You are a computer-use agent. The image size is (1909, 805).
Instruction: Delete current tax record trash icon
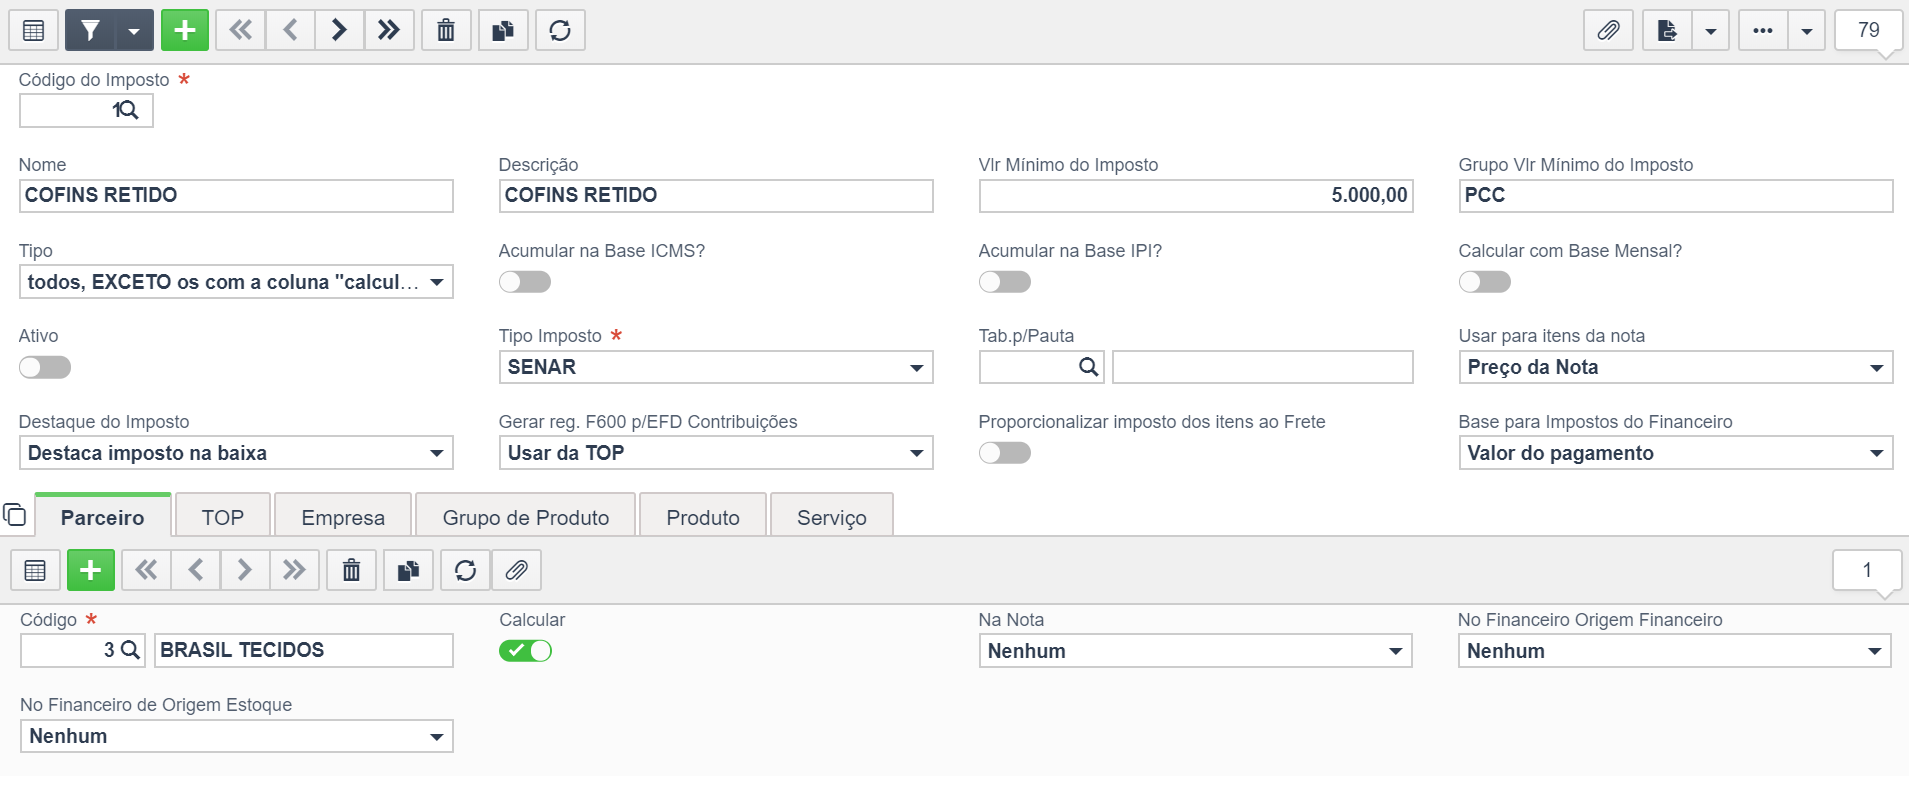point(446,30)
